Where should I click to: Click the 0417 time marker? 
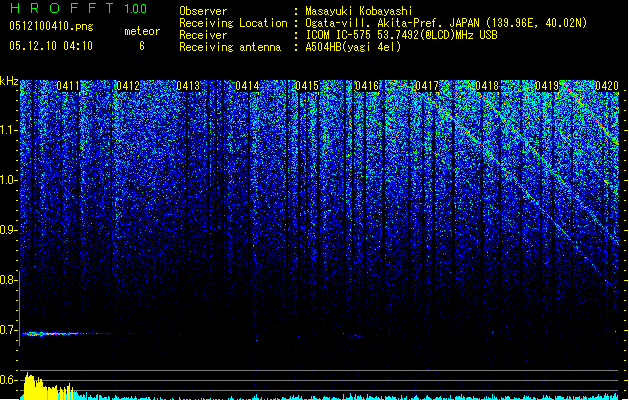tap(427, 86)
